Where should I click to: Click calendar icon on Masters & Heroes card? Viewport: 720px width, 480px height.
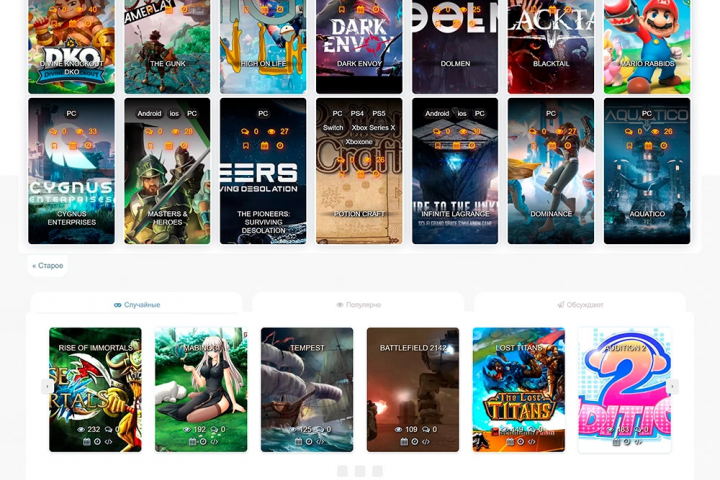(x=169, y=146)
